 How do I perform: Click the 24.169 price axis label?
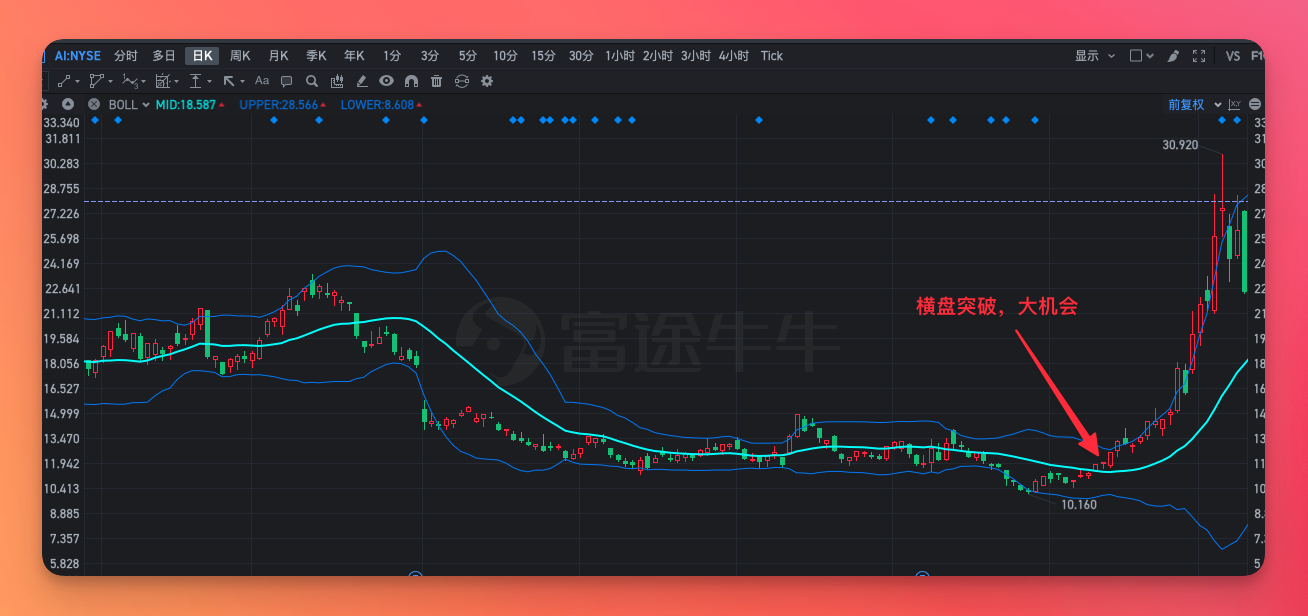pos(62,264)
